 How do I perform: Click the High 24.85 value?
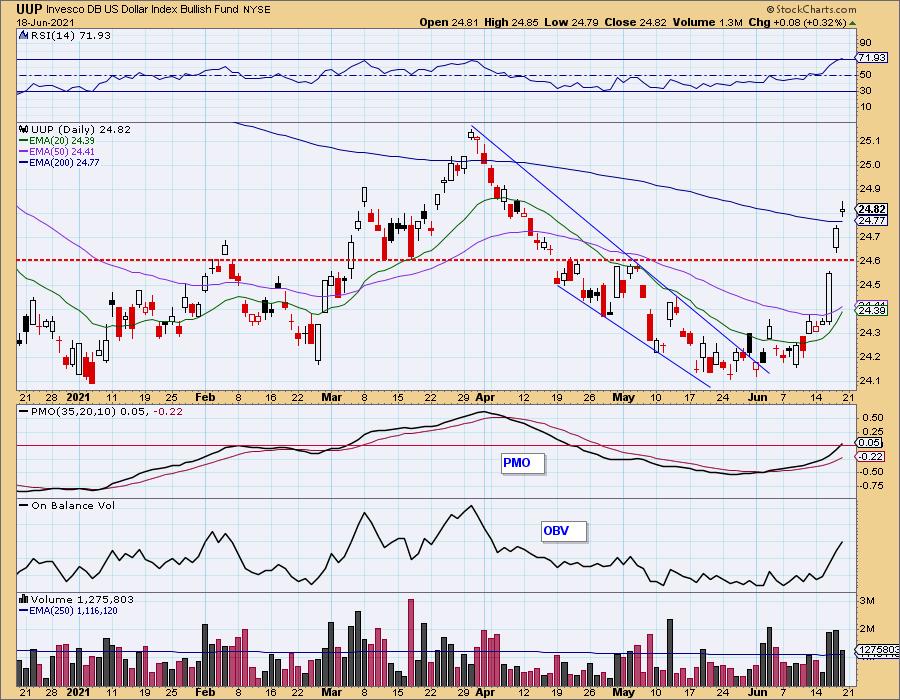click(511, 22)
